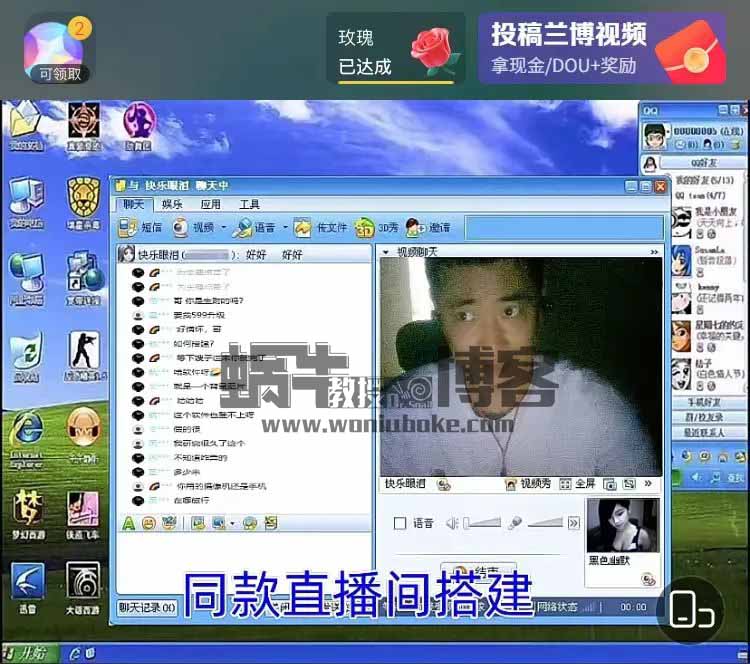Switch to the 娱乐 tab
750x664 pixels.
point(172,205)
